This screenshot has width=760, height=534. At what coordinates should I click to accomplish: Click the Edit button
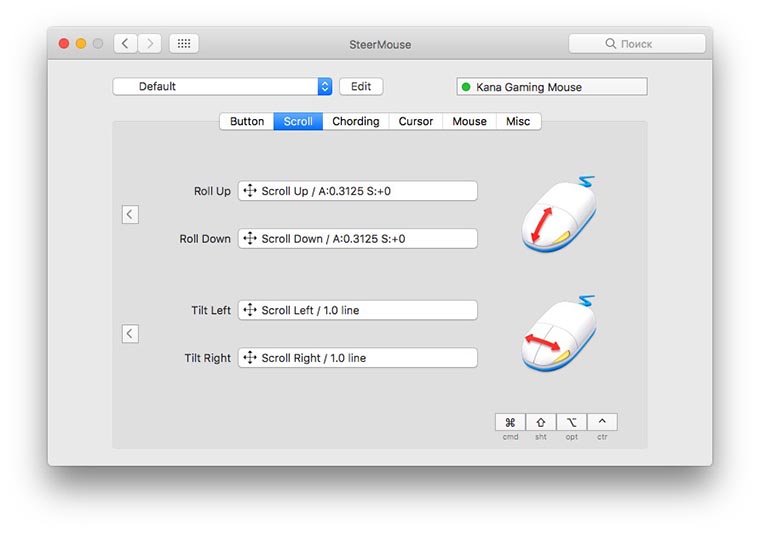point(361,87)
